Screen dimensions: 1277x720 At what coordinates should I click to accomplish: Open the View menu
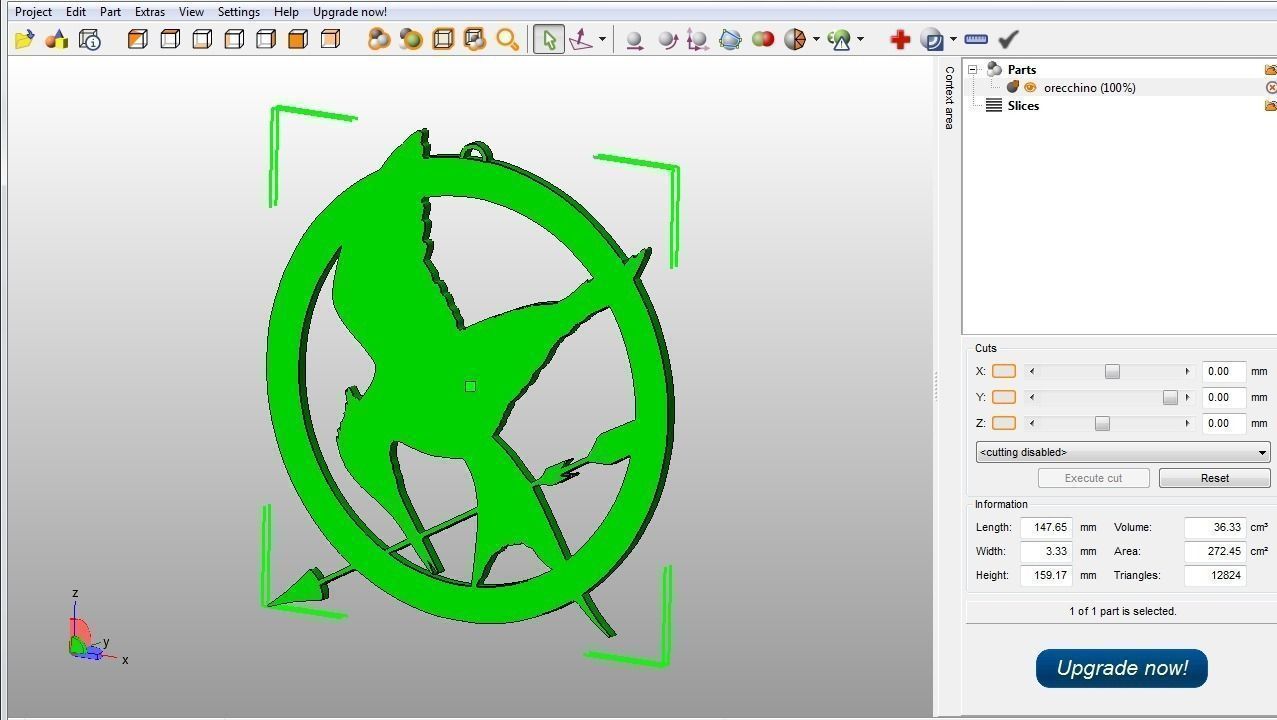coord(191,12)
